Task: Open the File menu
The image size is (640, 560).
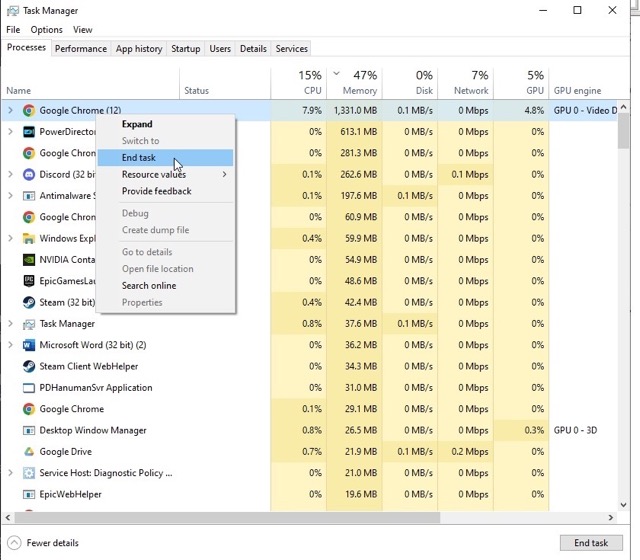Action: click(x=13, y=30)
